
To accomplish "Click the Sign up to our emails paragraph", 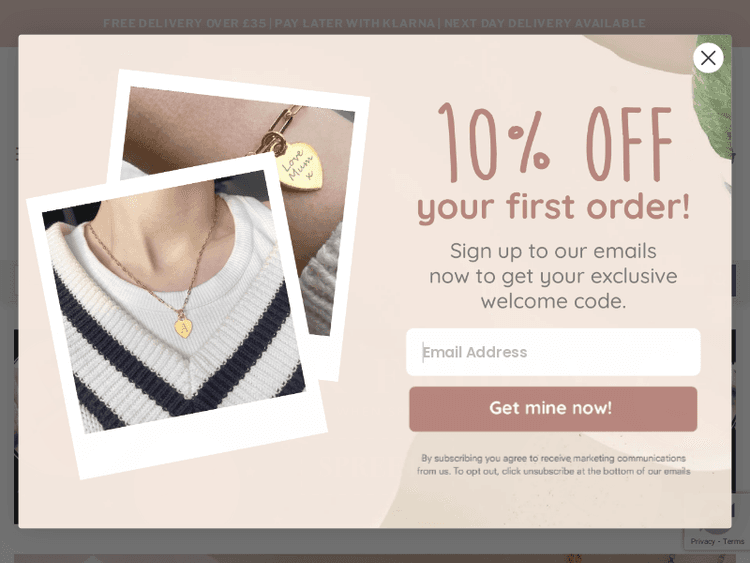I will [x=553, y=276].
